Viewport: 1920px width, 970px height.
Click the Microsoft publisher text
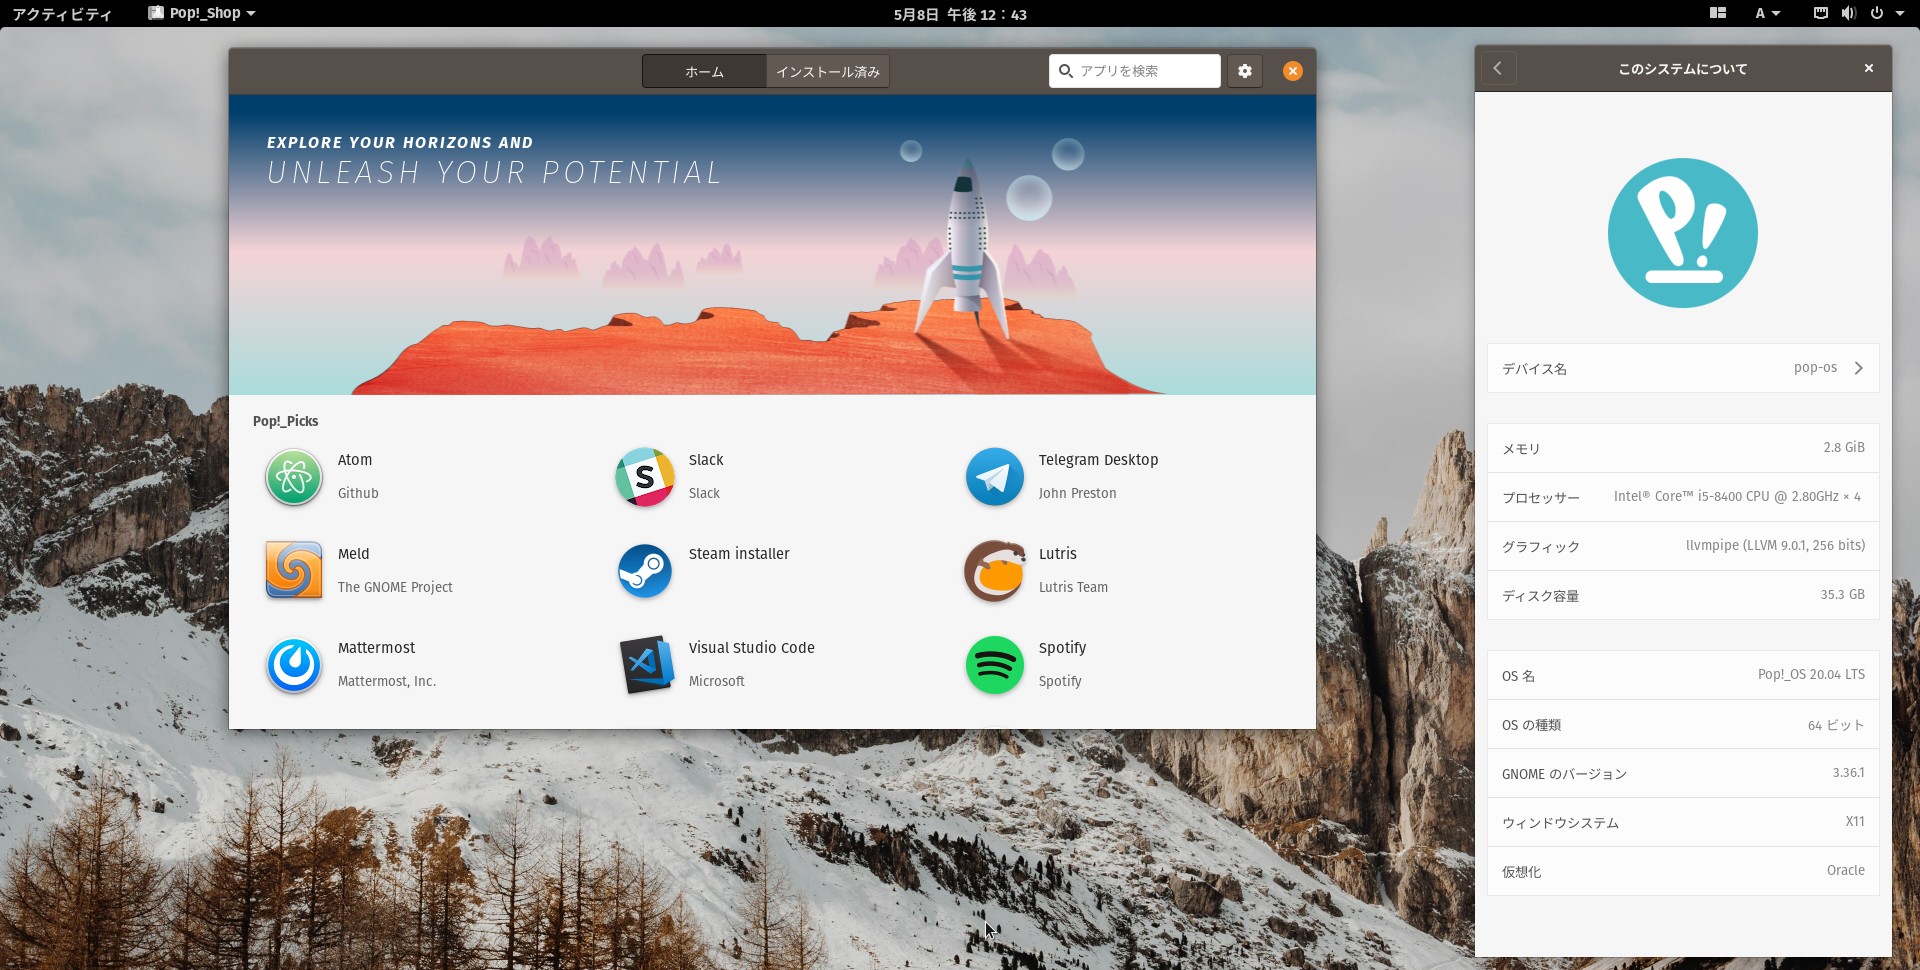716,681
